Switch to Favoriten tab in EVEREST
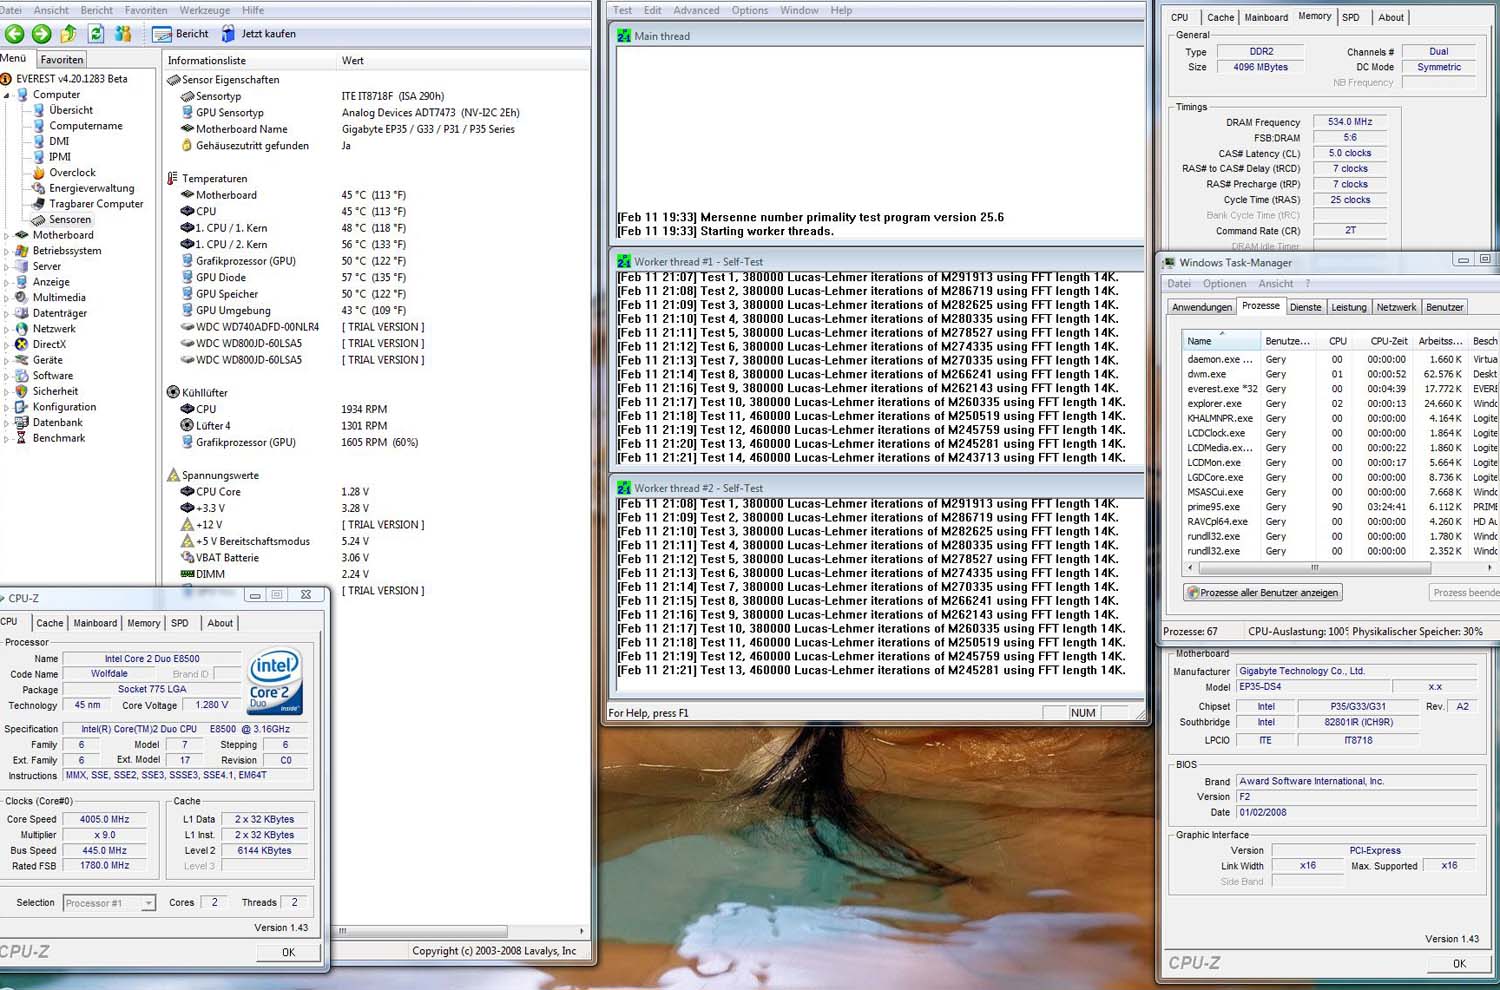This screenshot has height=990, width=1500. click(62, 59)
